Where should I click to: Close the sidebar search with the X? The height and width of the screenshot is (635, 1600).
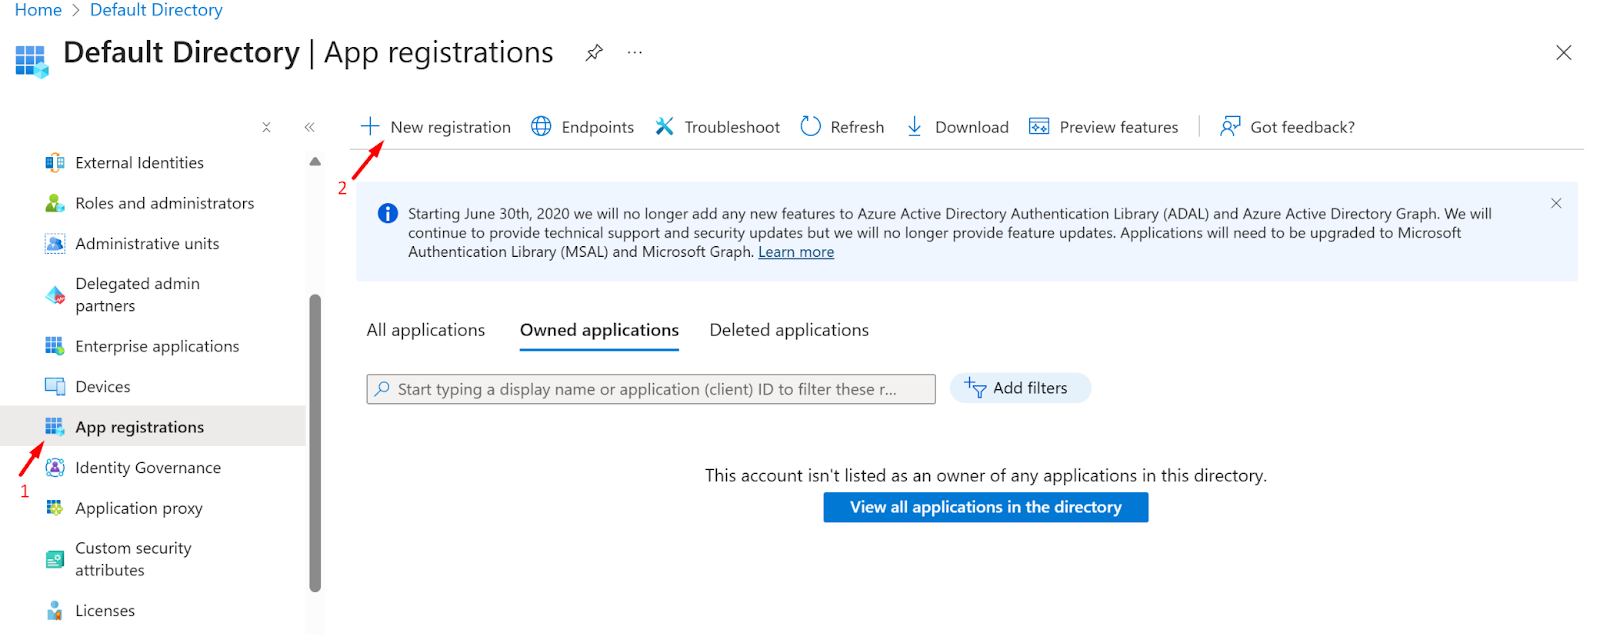click(x=266, y=127)
